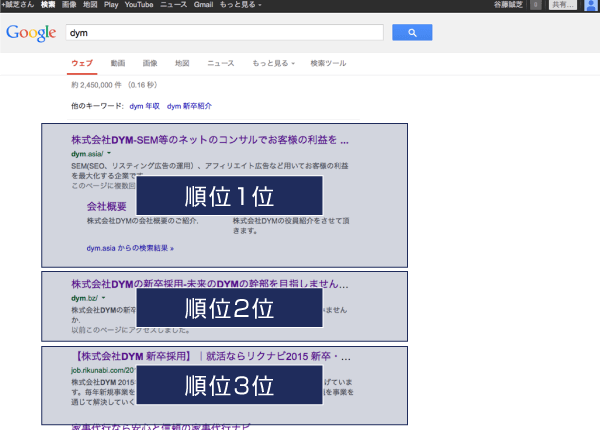Open the notifications counter box
This screenshot has width=600, height=430.
point(536,5)
